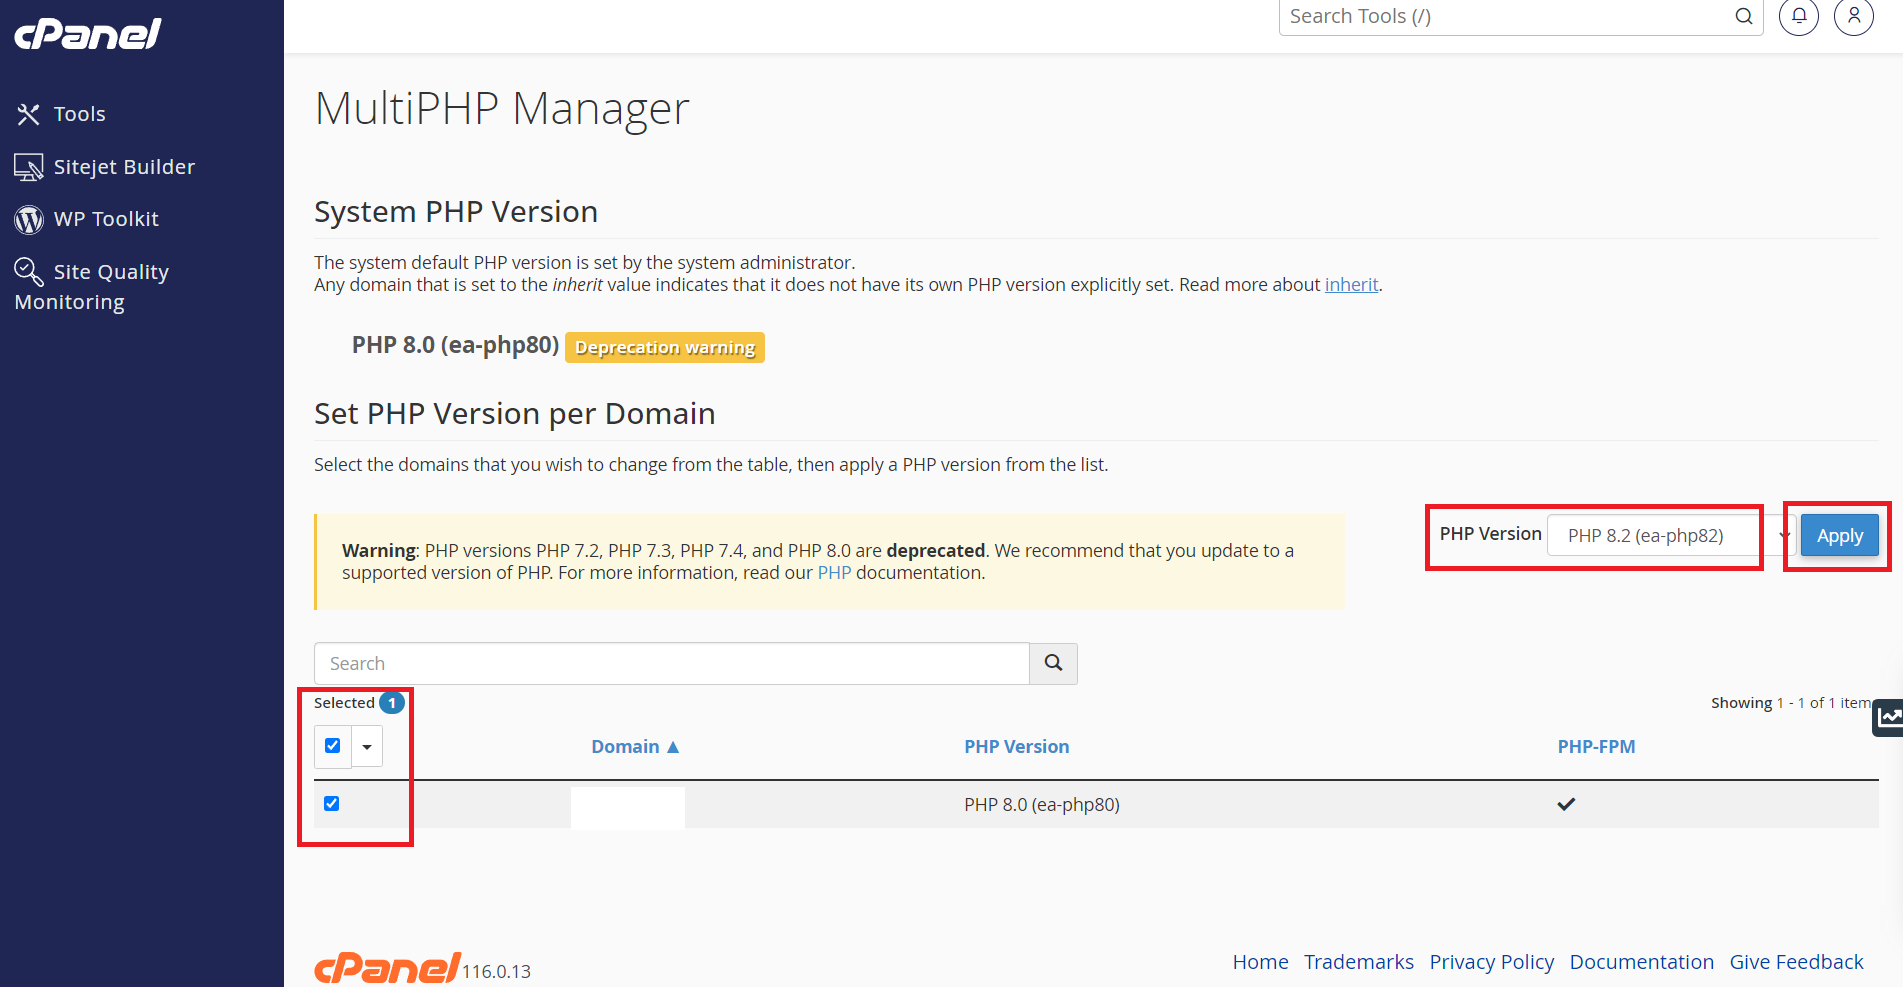1903x987 pixels.
Task: Click the orange cPanel footer logo
Action: (388, 968)
